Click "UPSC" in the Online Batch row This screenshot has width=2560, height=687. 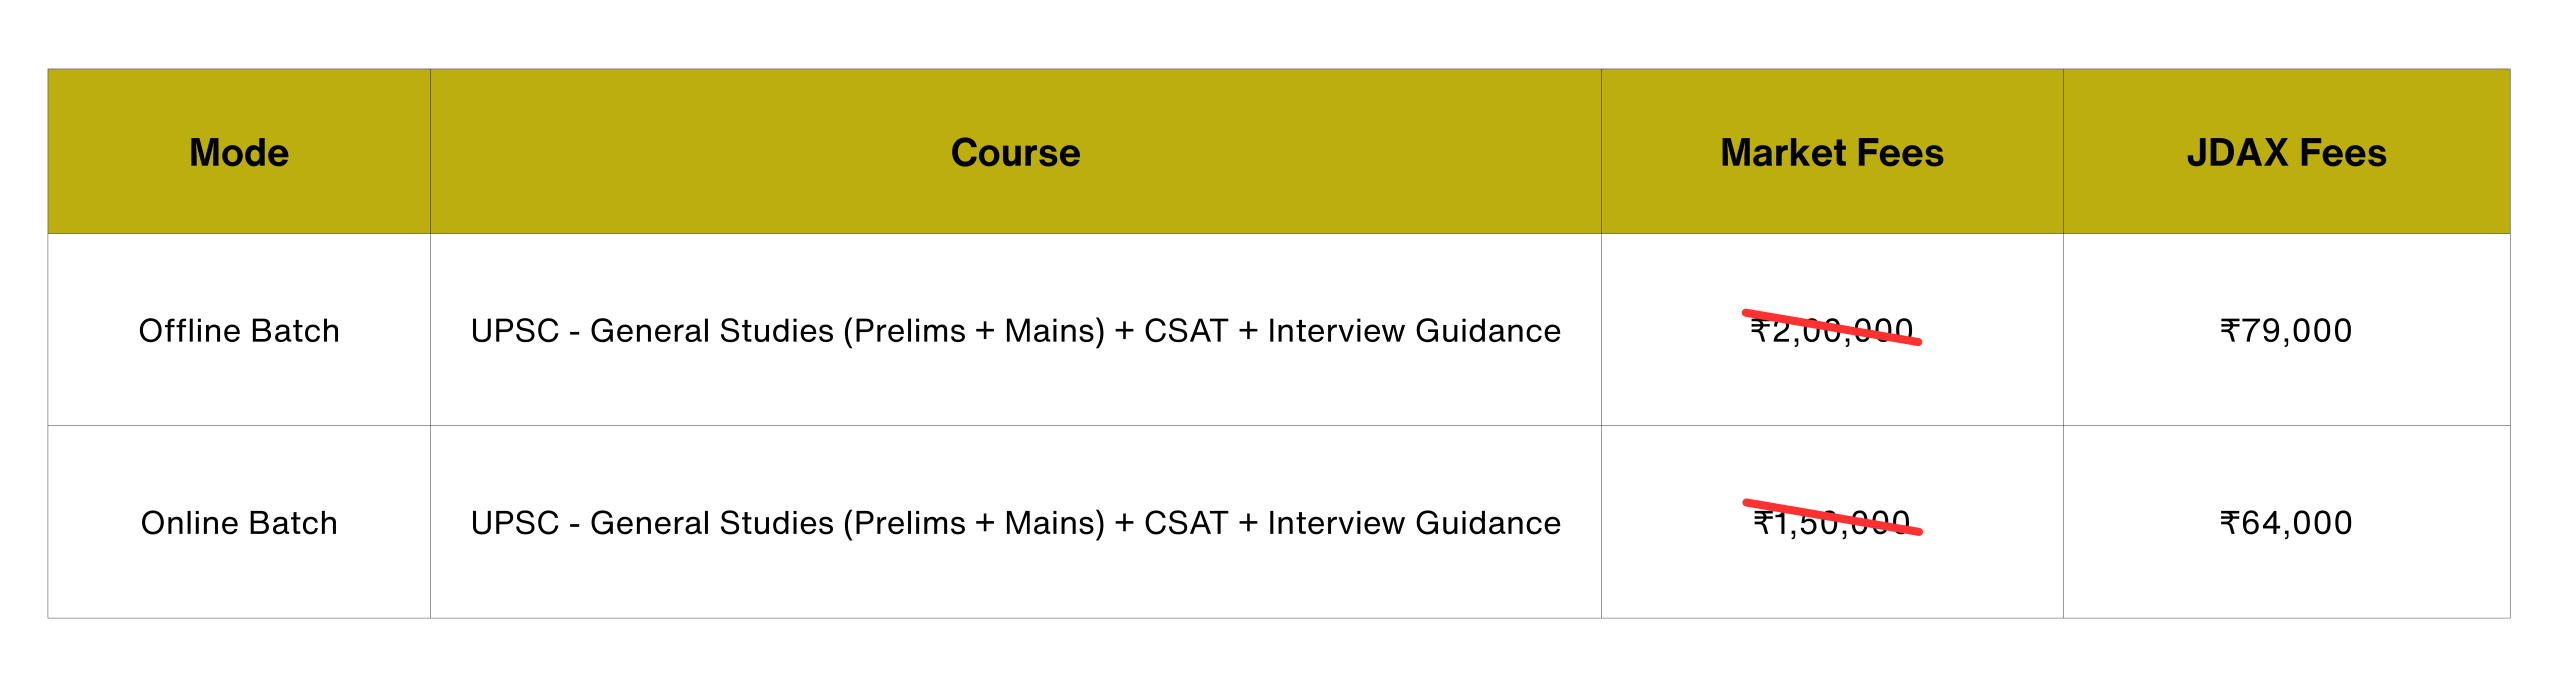(x=514, y=523)
